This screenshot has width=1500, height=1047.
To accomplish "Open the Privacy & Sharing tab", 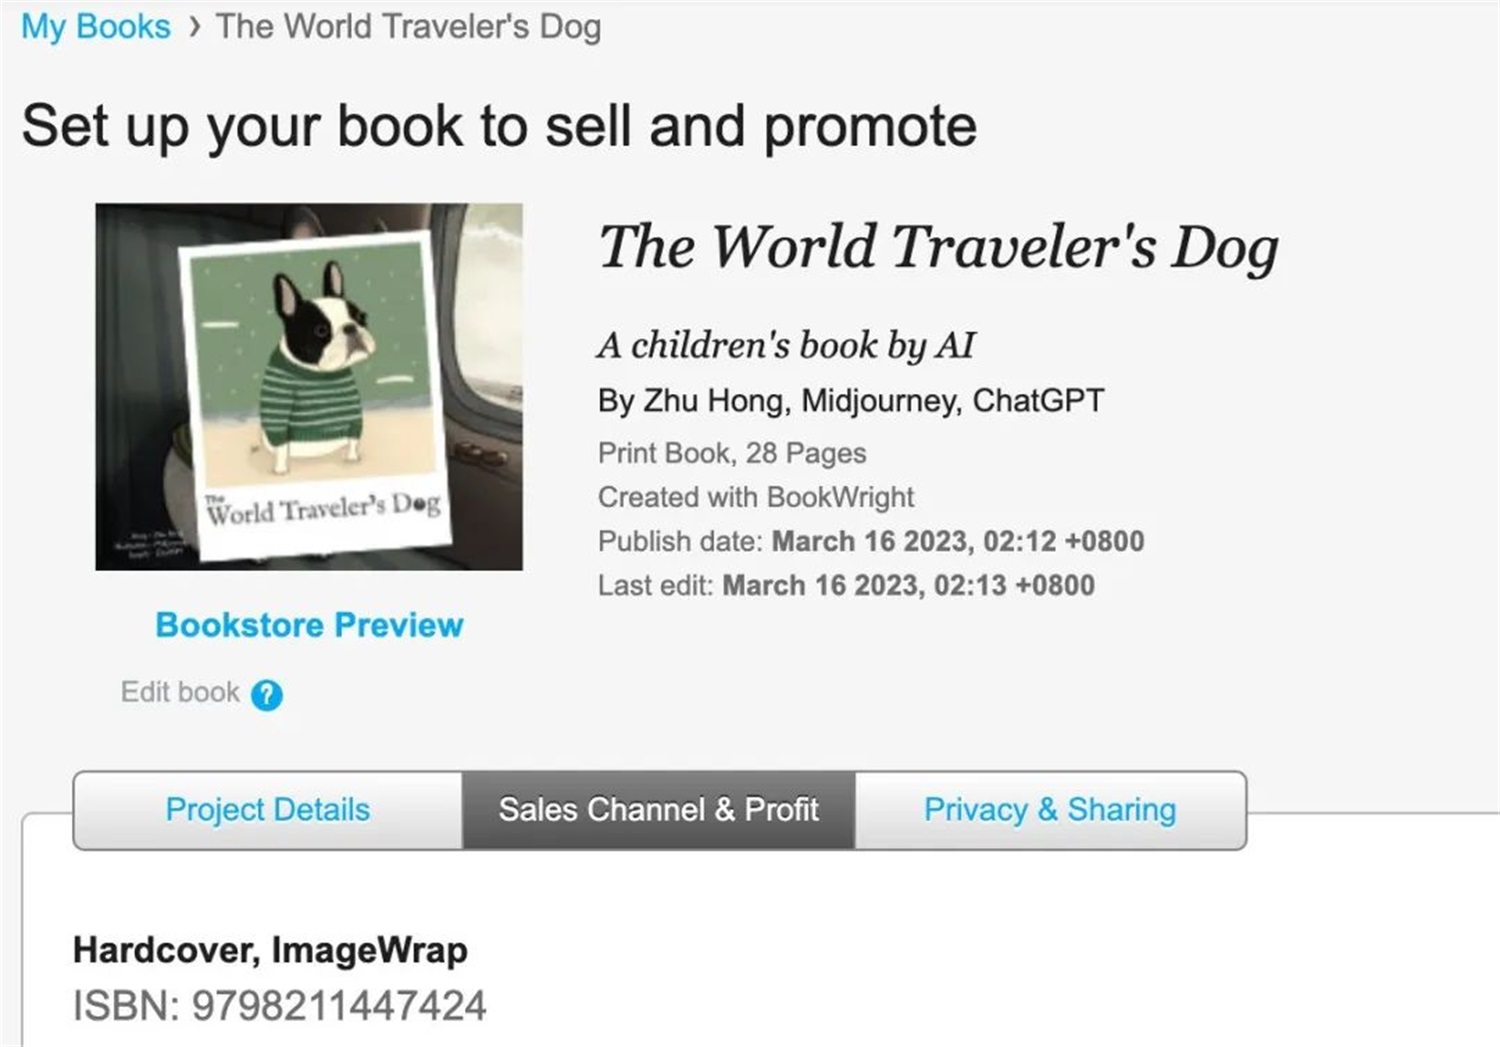I will click(1050, 810).
